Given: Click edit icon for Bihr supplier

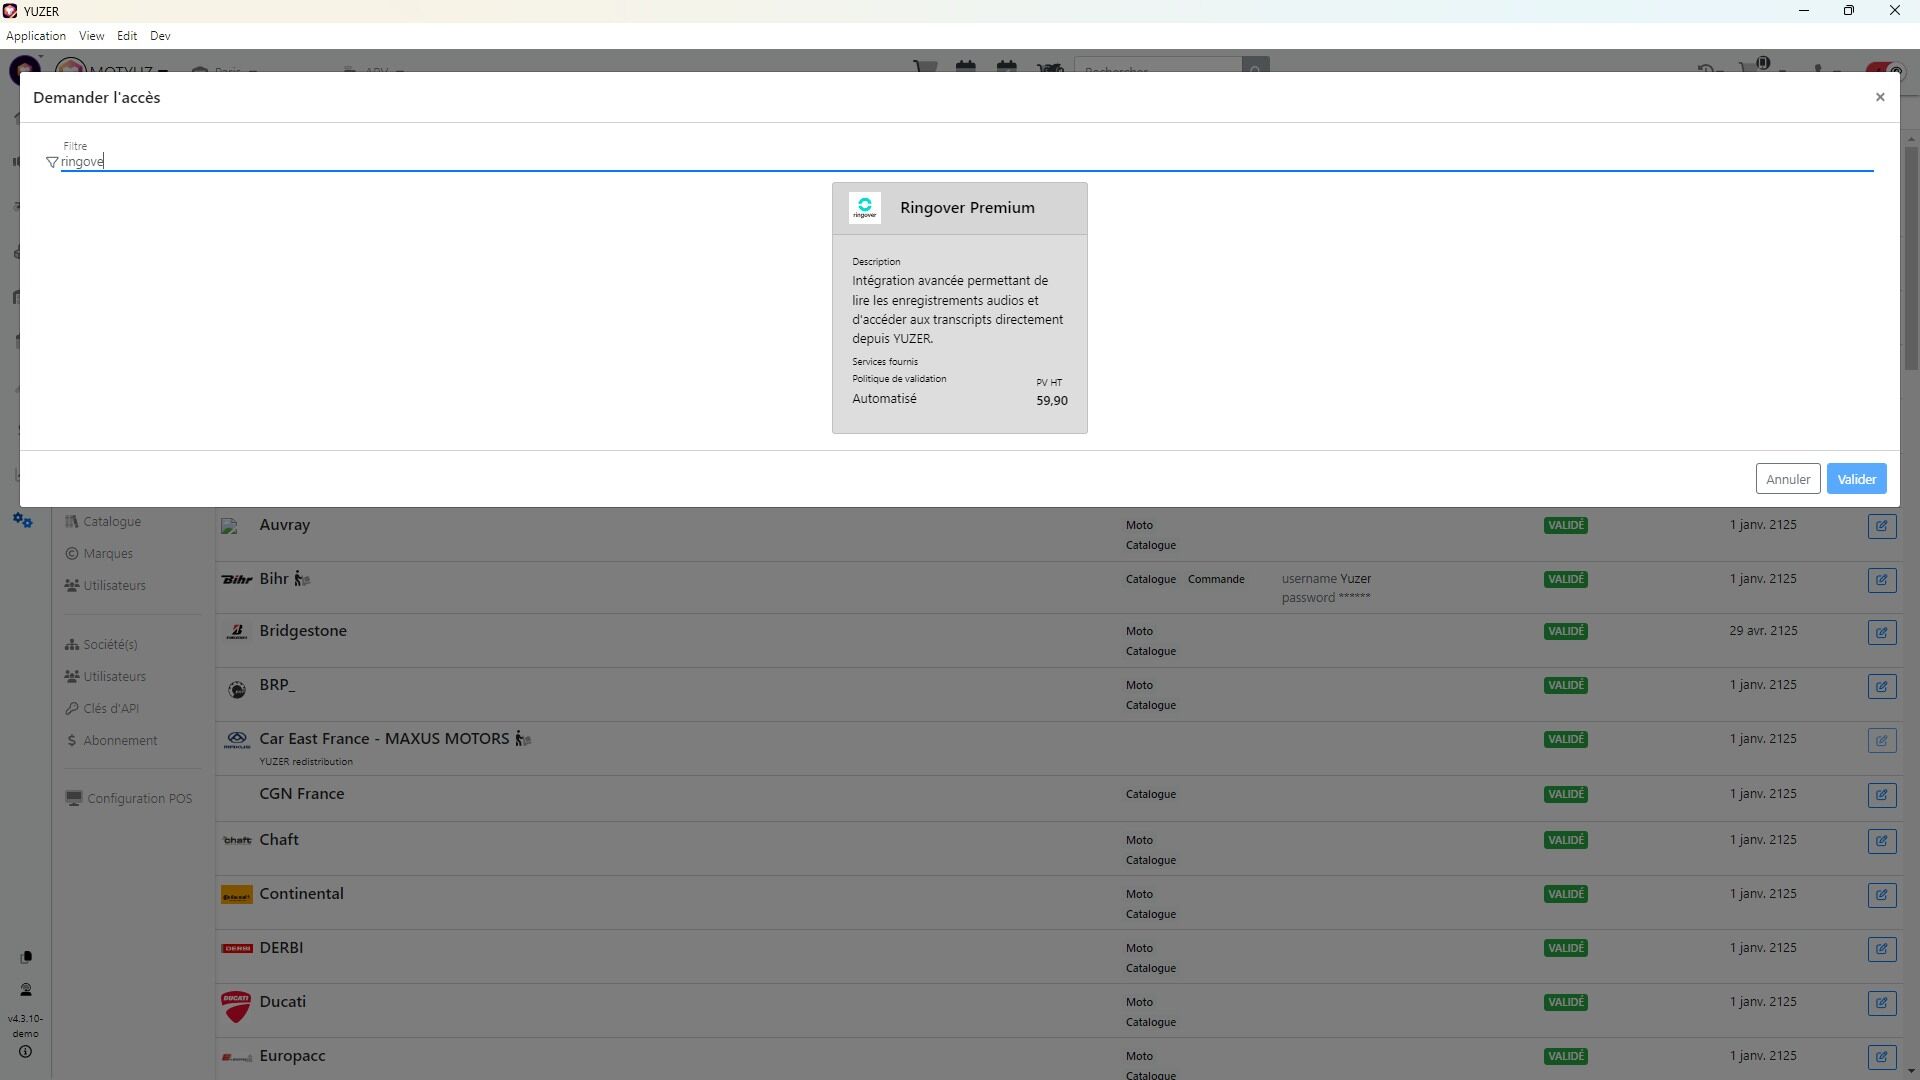Looking at the screenshot, I should 1881,580.
